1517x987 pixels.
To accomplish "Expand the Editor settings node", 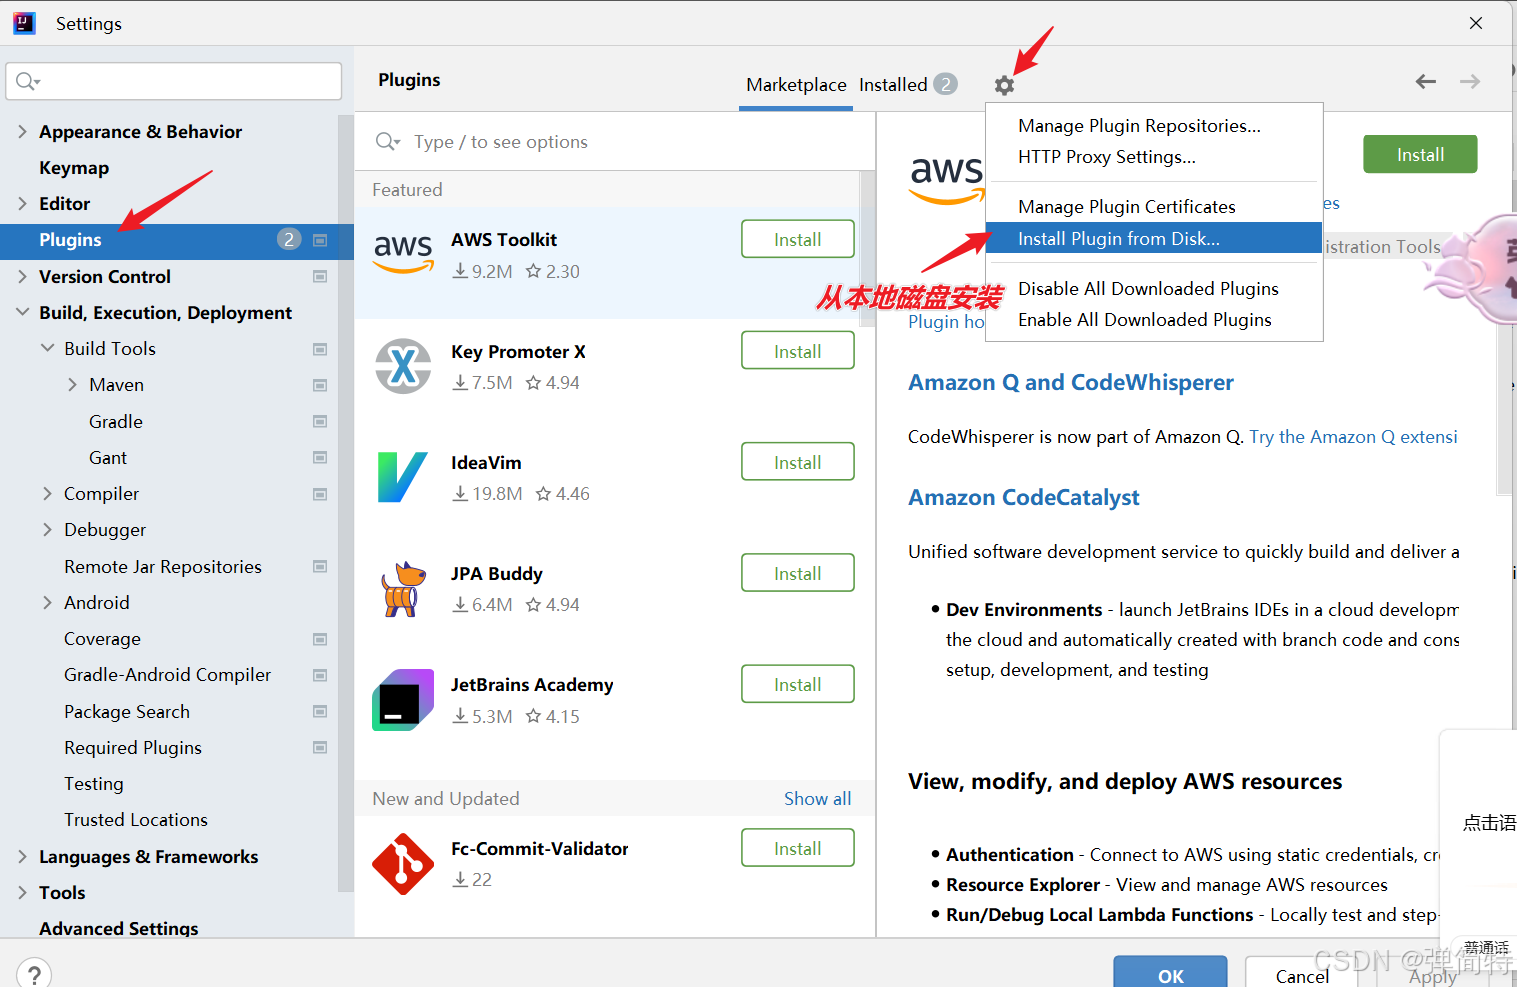I will [x=22, y=204].
